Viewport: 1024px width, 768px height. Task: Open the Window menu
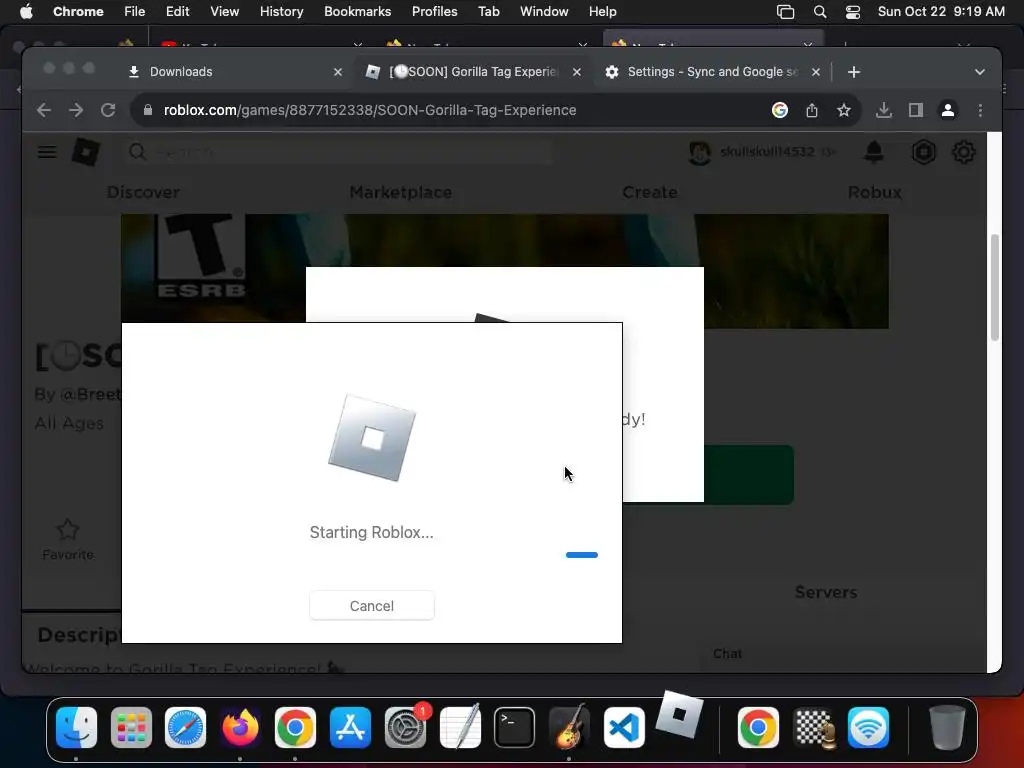coord(544,12)
